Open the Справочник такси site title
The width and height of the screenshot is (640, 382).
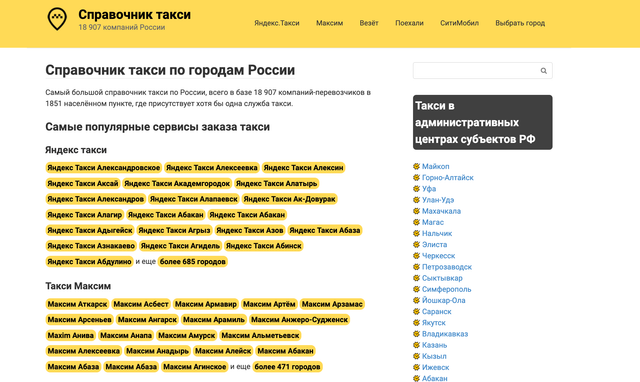134,15
